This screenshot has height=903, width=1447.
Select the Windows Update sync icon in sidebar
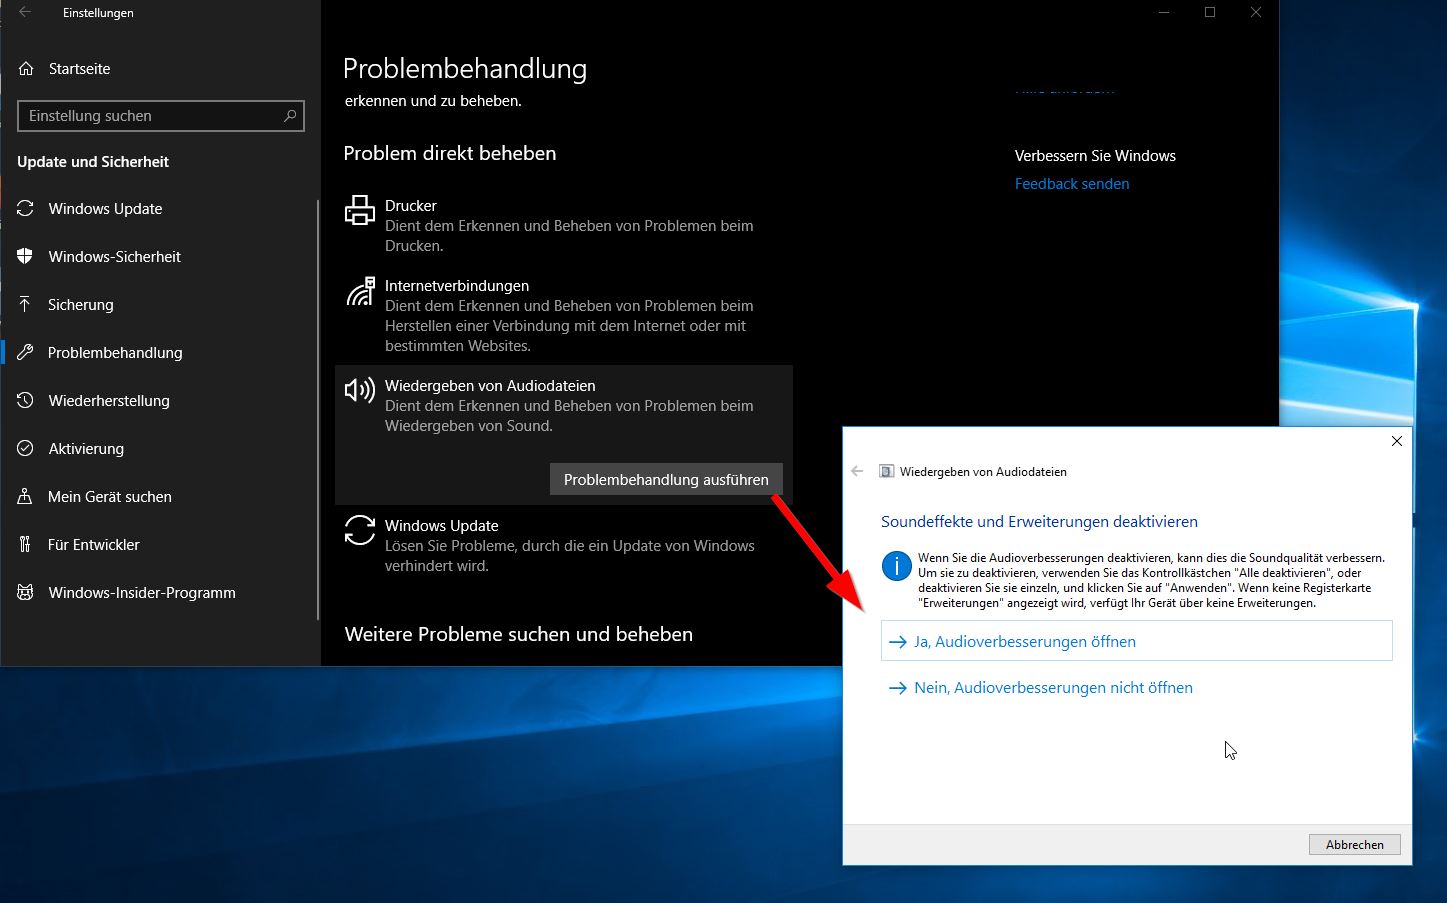tap(26, 209)
